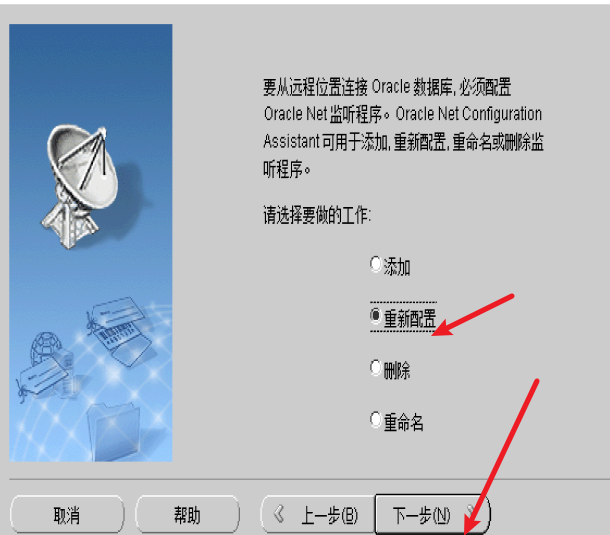This screenshot has width=610, height=535.
Task: Click the right chevron on 下一步 button
Action: click(472, 513)
